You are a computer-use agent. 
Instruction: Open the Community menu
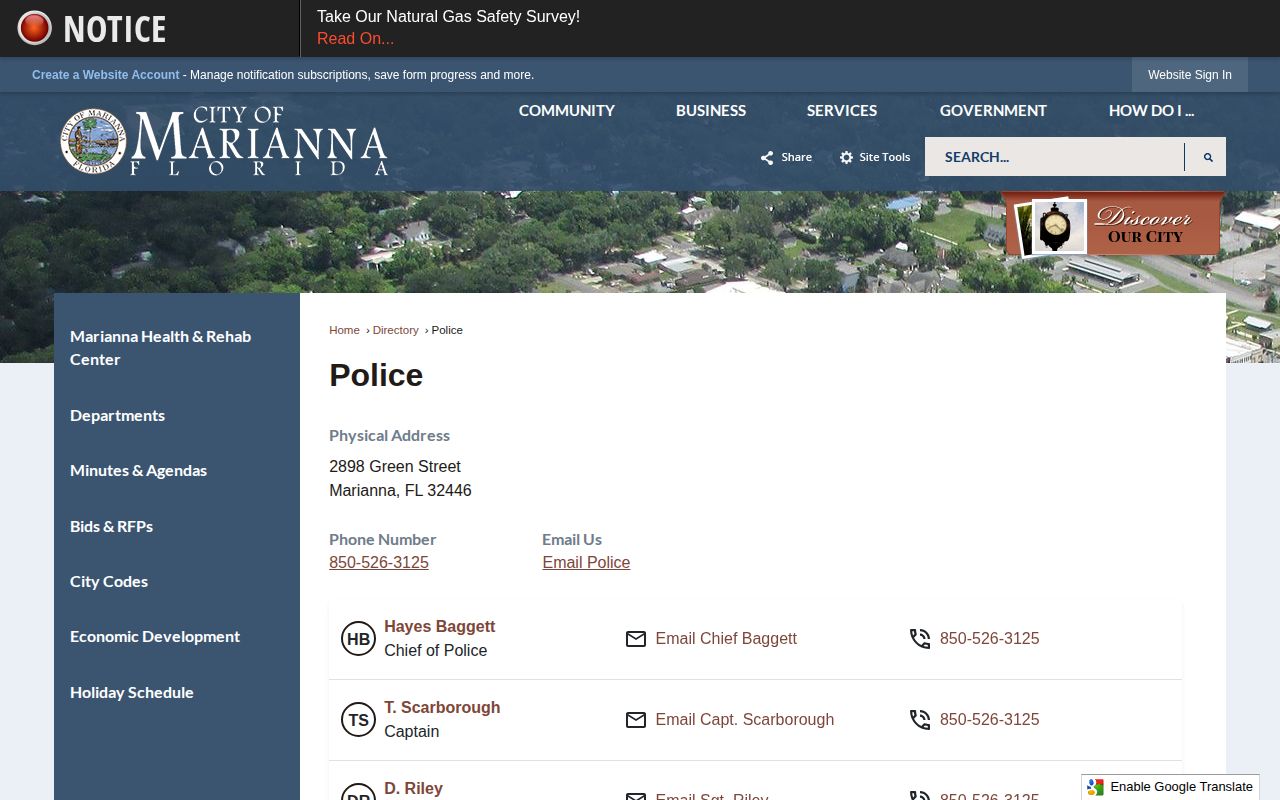567,111
